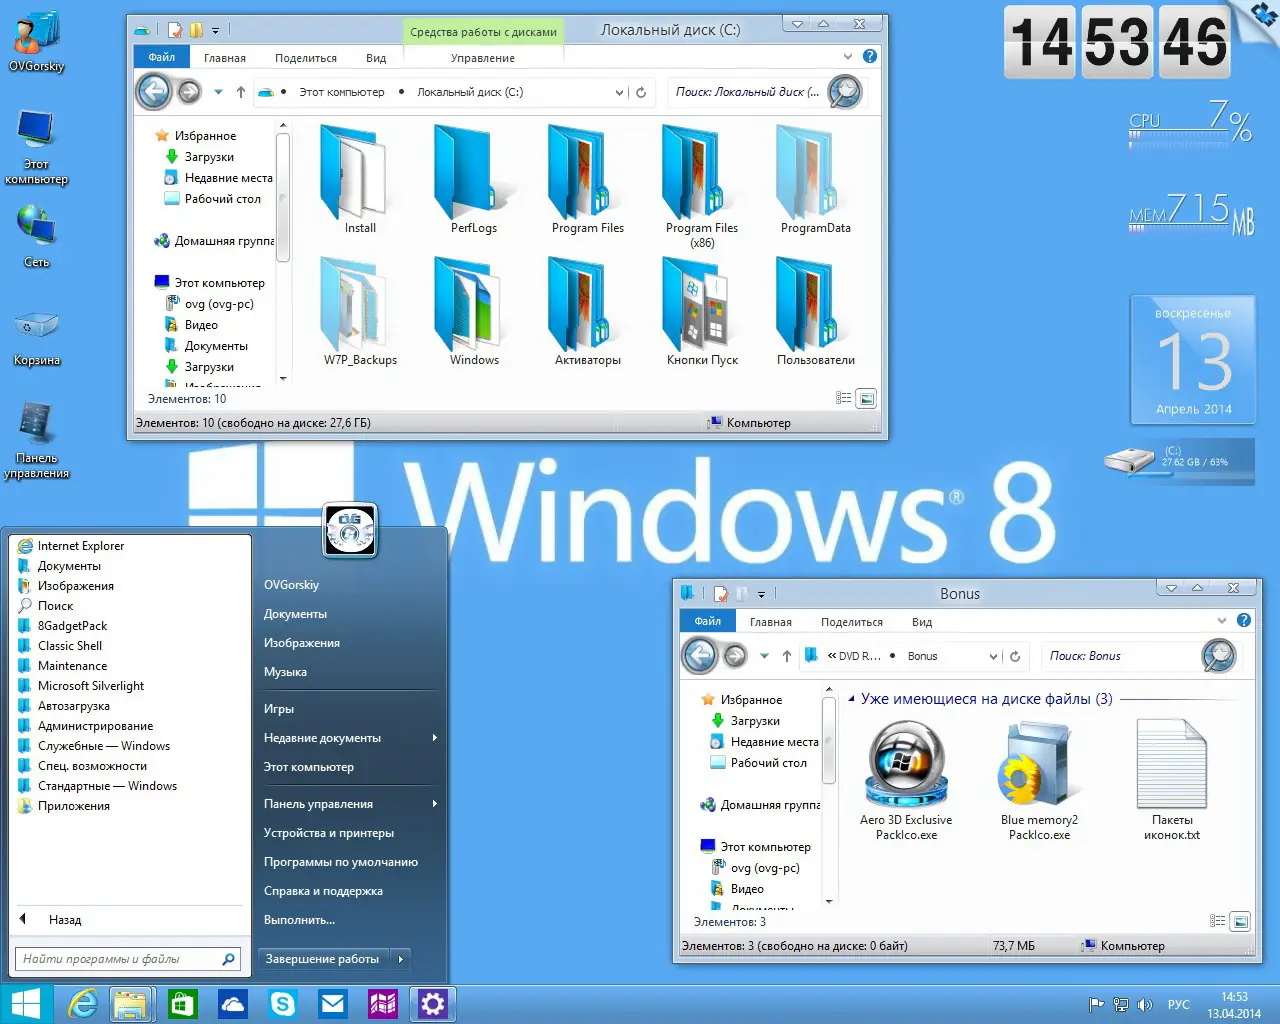Open shutdown options arrow next to Завершение работы
1280x1024 pixels.
[x=401, y=959]
